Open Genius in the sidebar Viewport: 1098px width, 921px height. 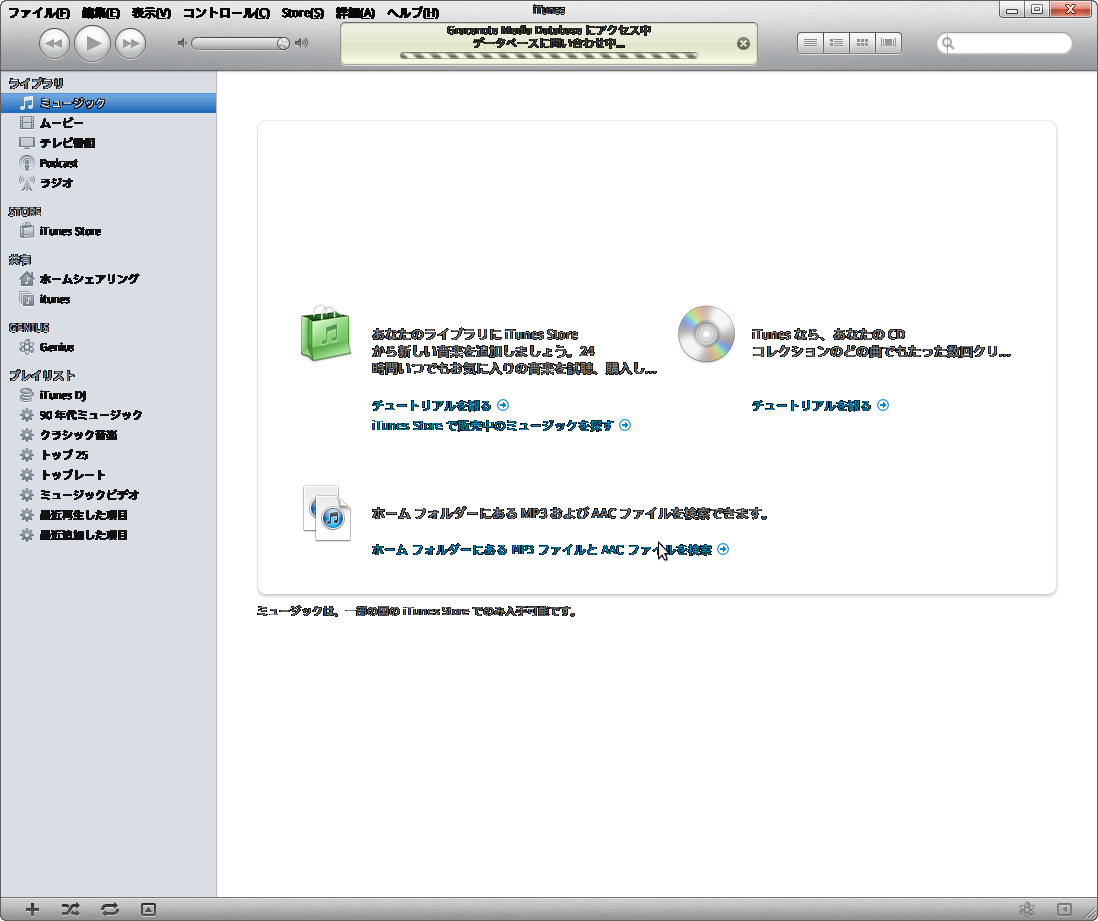108,347
